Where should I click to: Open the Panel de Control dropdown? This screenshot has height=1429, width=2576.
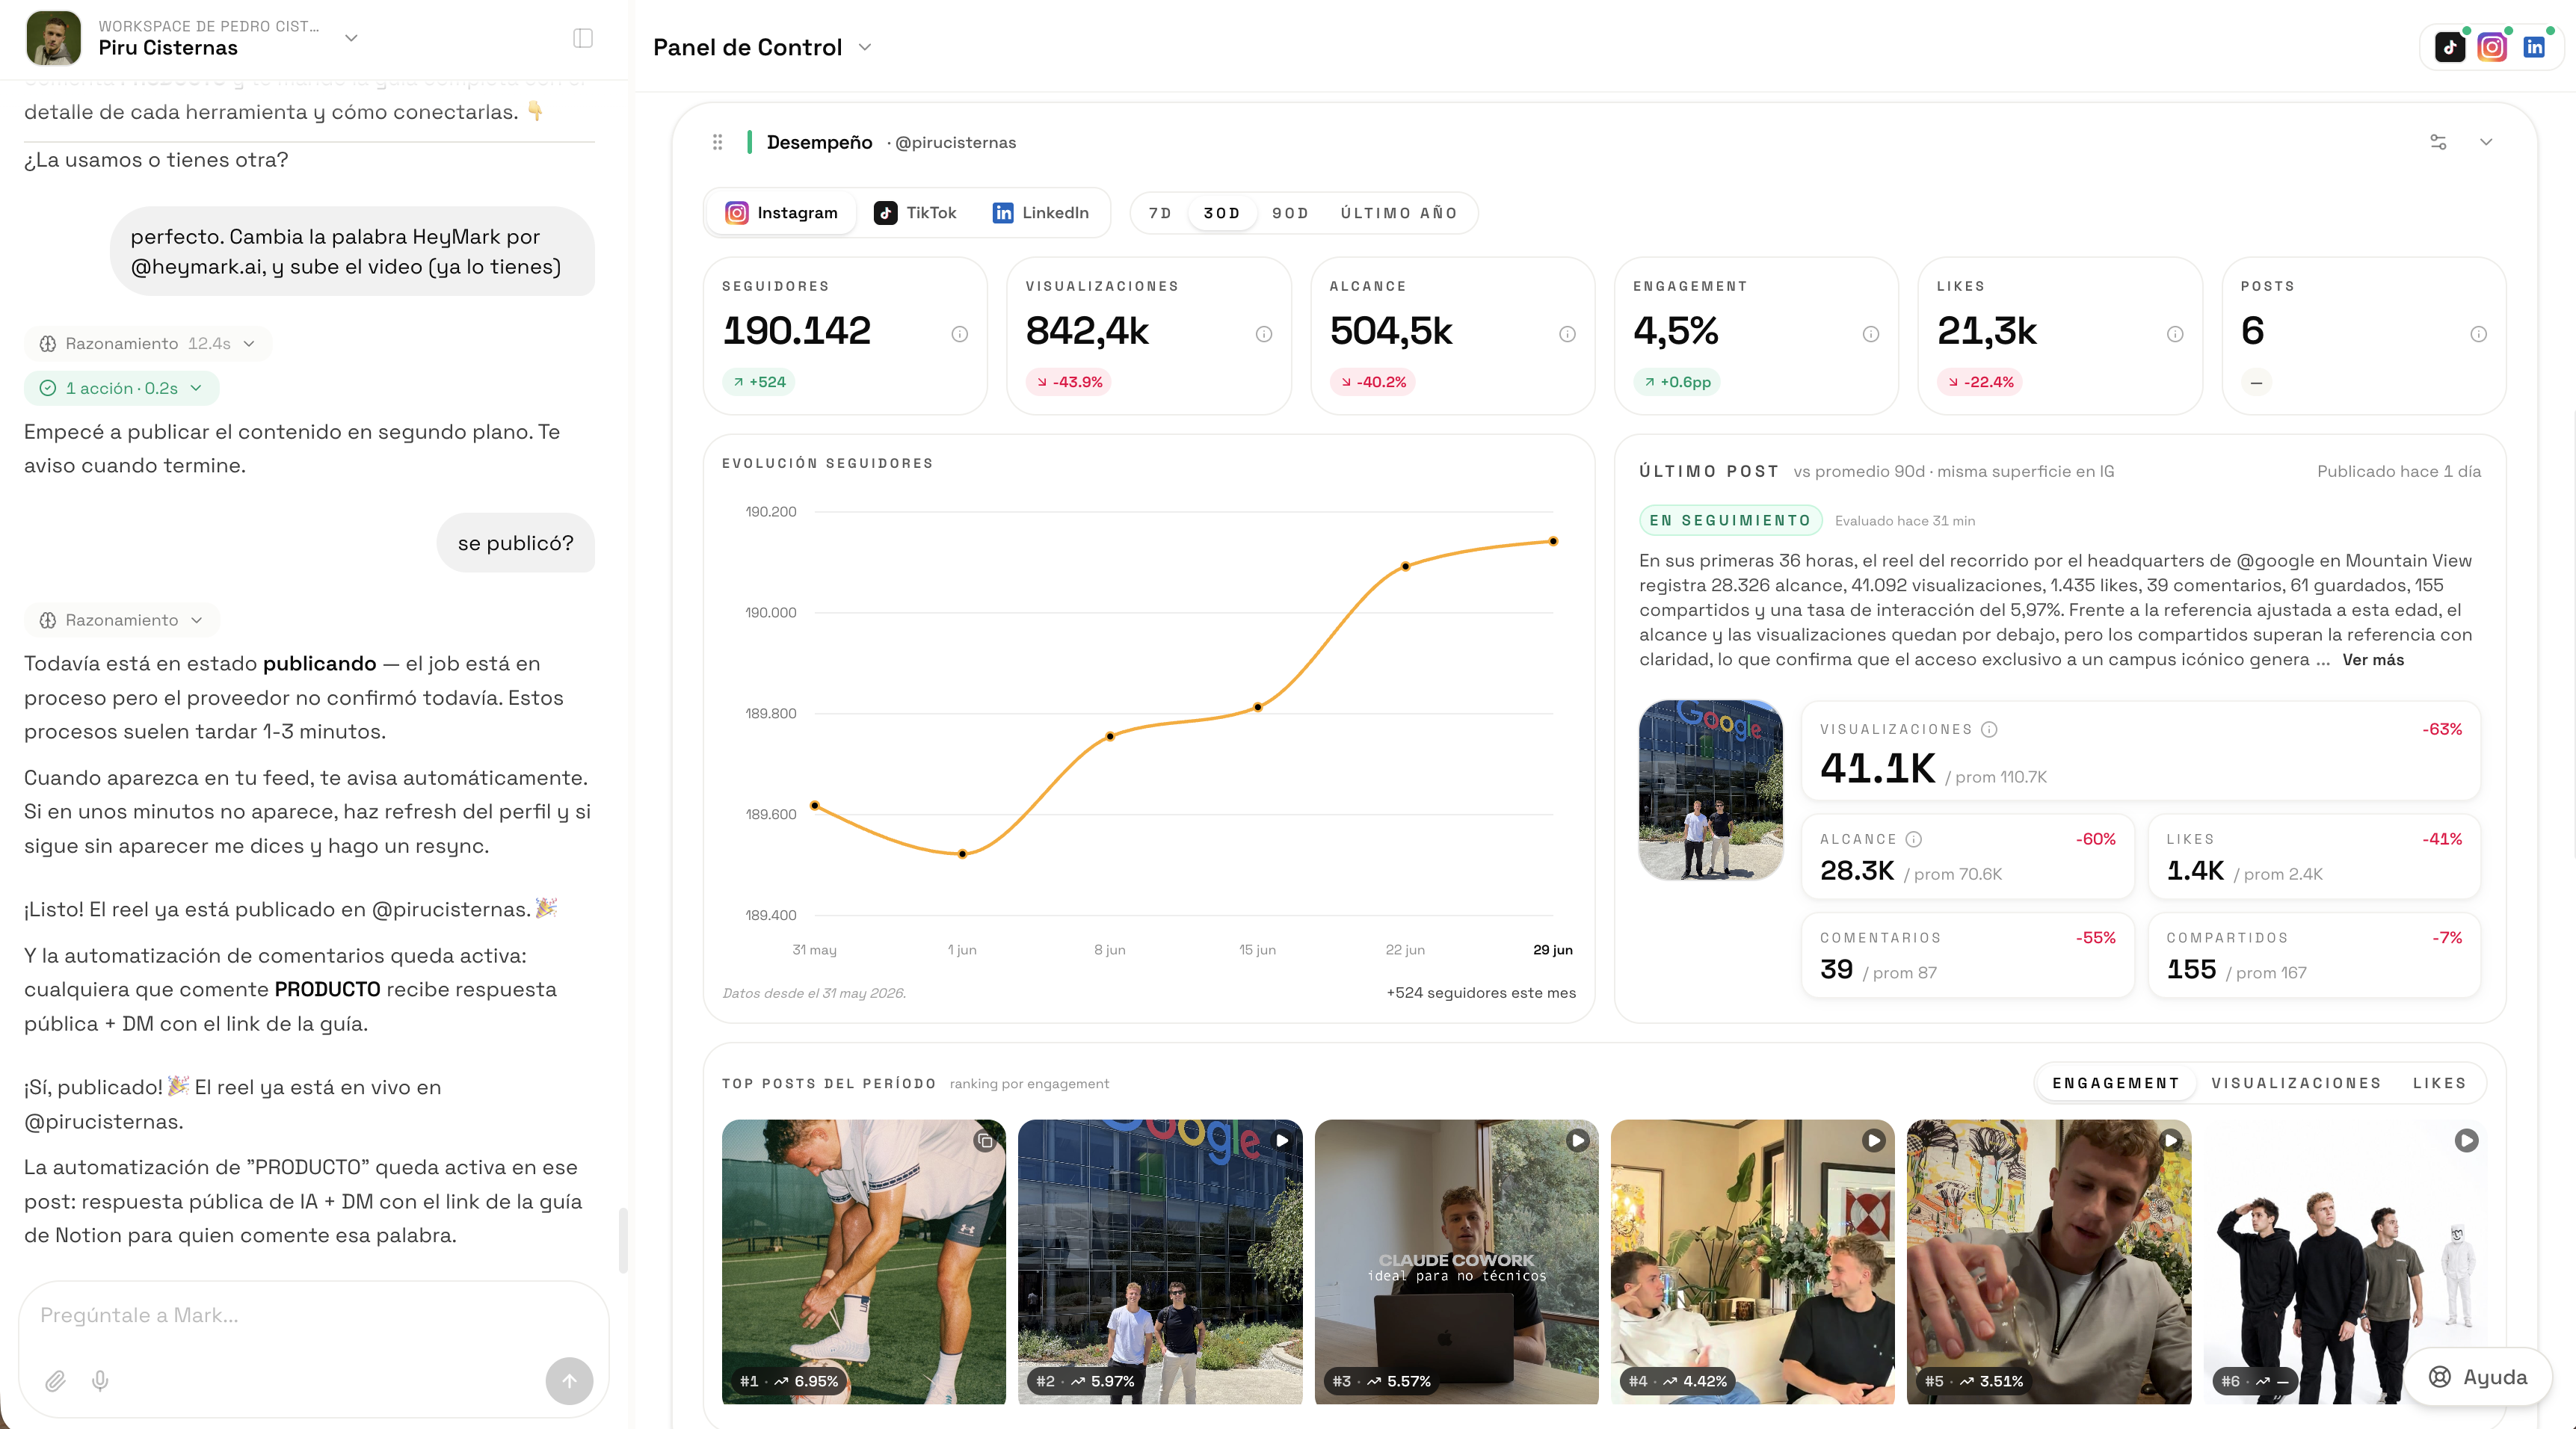763,47
